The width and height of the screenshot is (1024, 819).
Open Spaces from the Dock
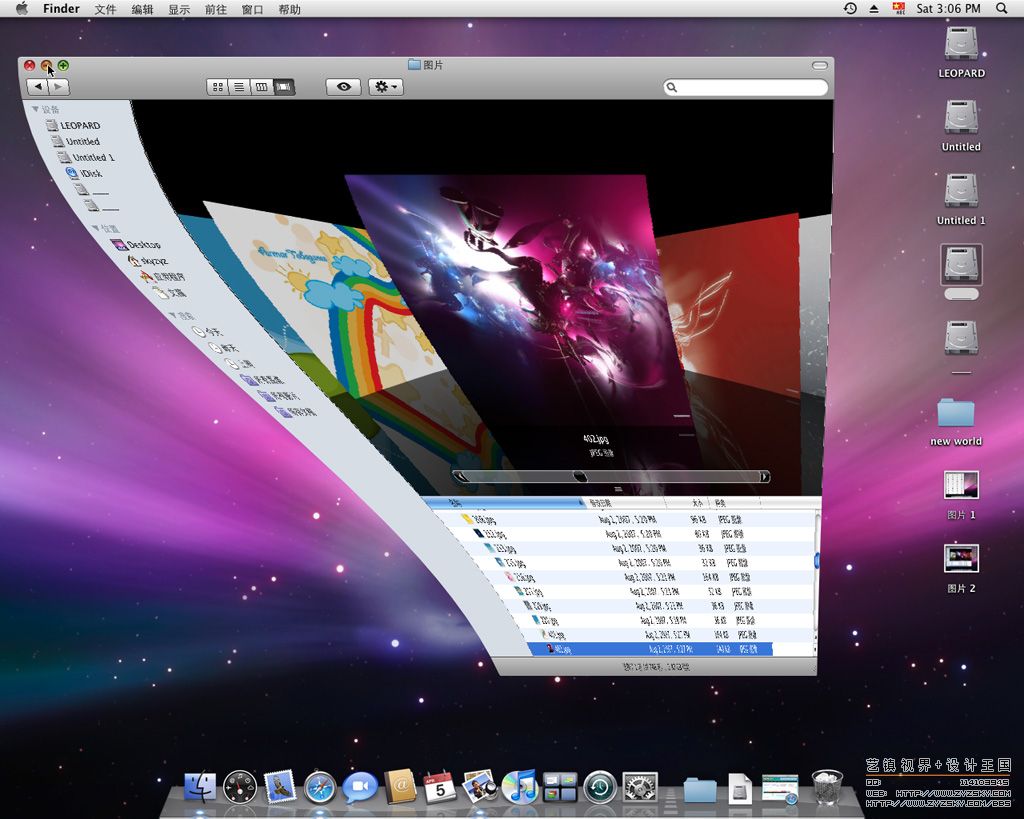(x=560, y=787)
